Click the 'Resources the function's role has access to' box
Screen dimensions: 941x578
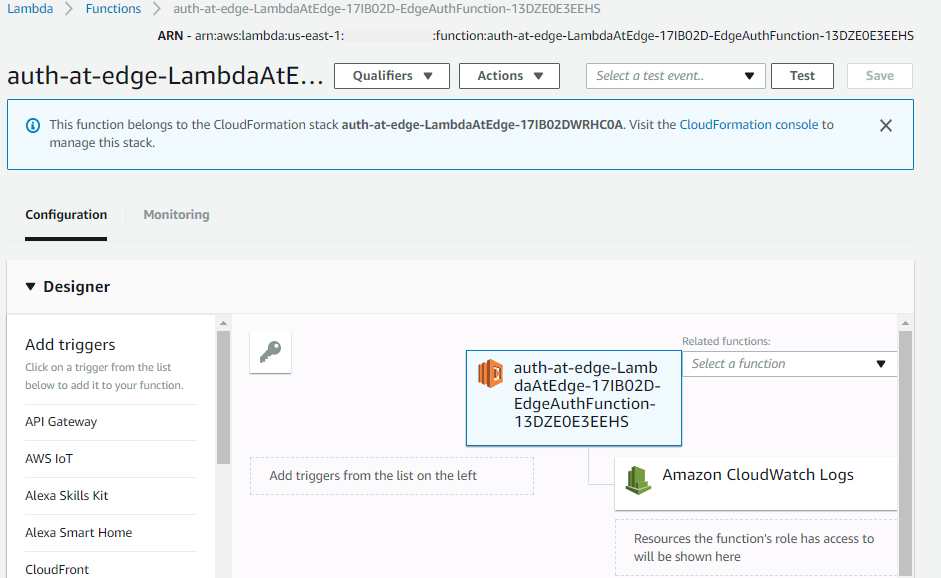756,547
